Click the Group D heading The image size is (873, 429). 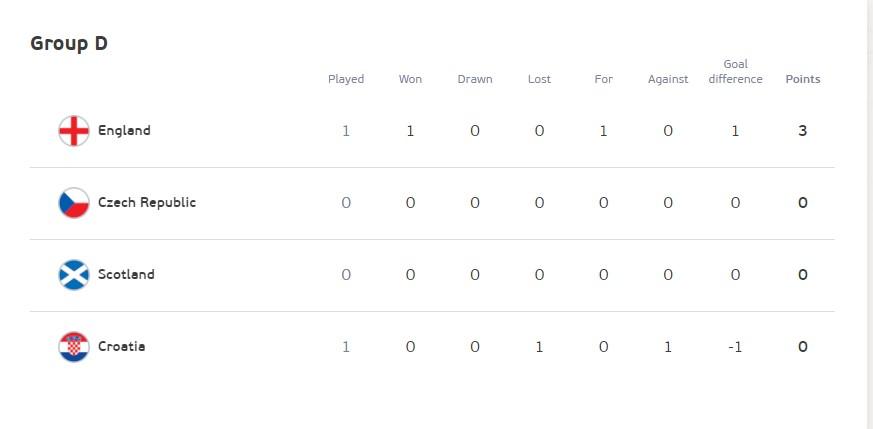[69, 43]
